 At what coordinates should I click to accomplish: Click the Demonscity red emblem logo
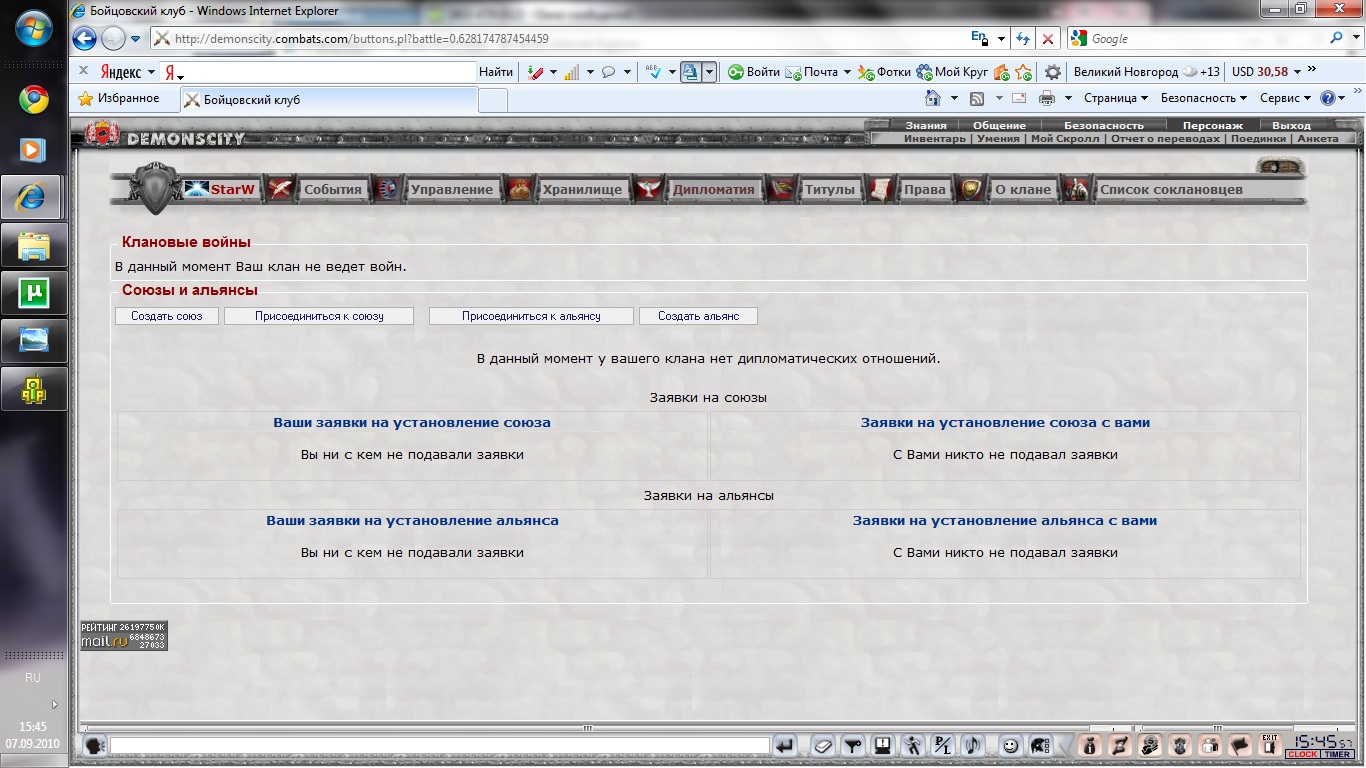point(101,134)
